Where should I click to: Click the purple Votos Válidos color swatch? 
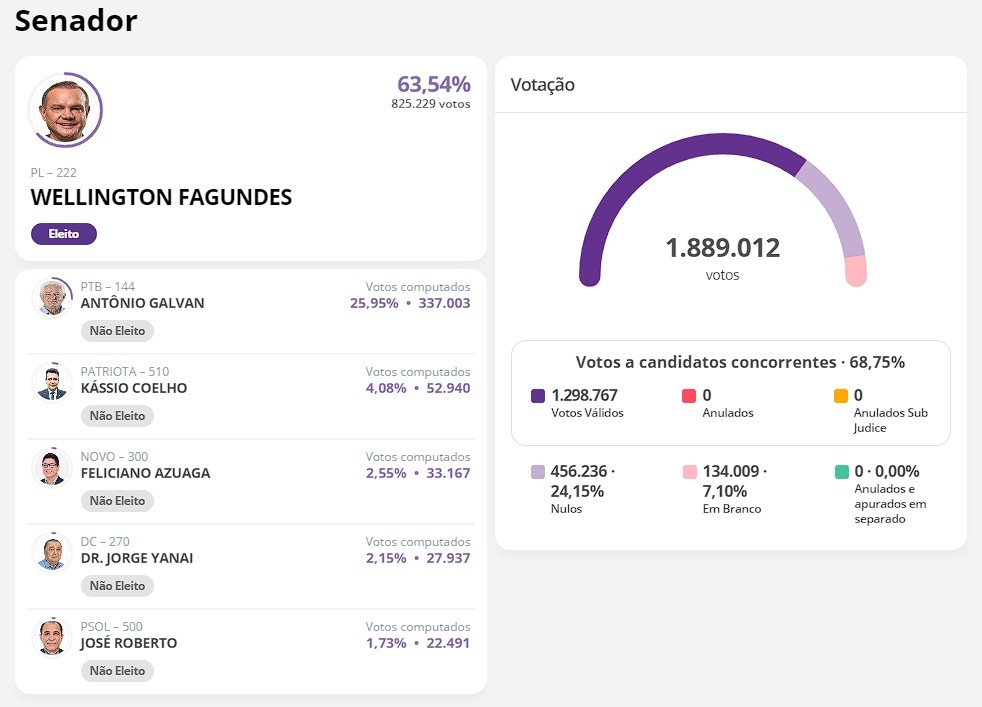point(538,396)
